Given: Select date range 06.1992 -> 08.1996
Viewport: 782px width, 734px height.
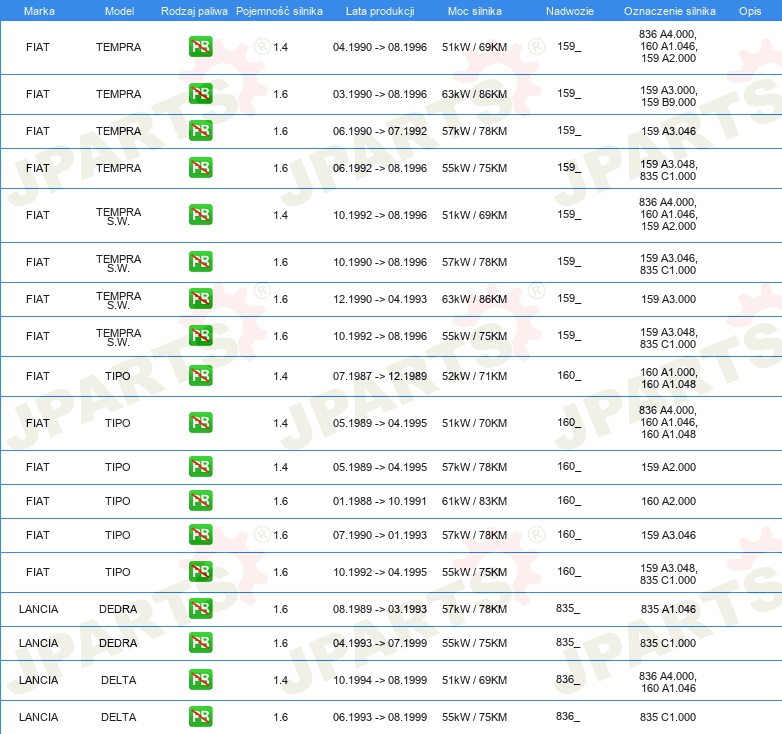Looking at the screenshot, I should coord(380,168).
